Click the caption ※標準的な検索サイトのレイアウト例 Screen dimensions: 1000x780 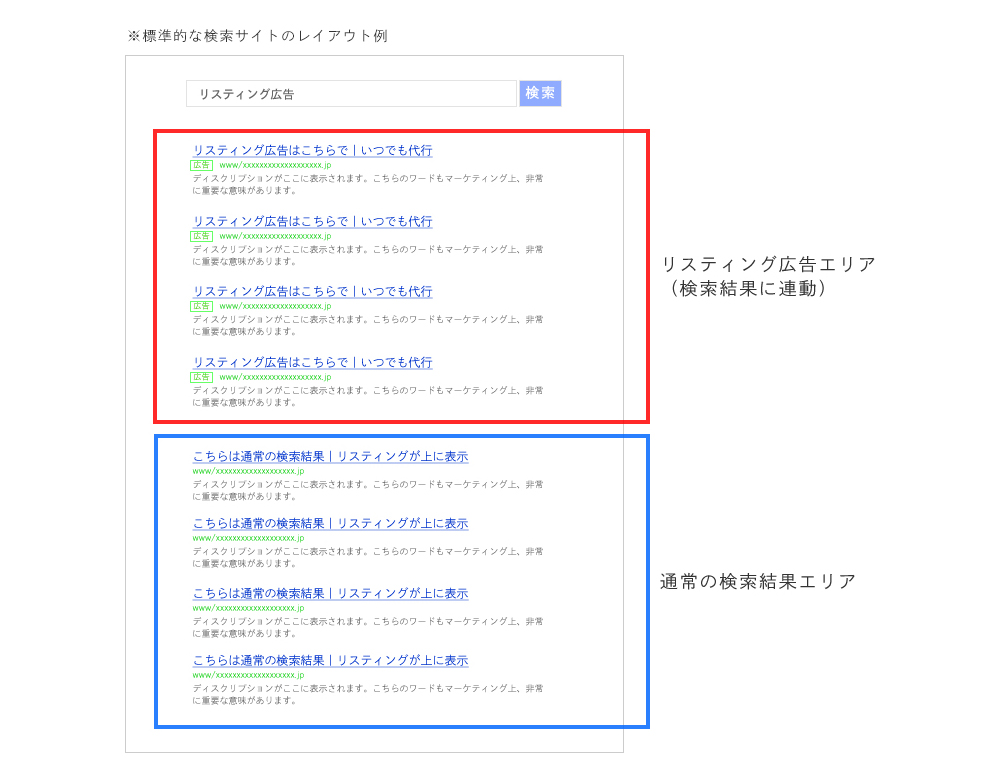(x=258, y=36)
